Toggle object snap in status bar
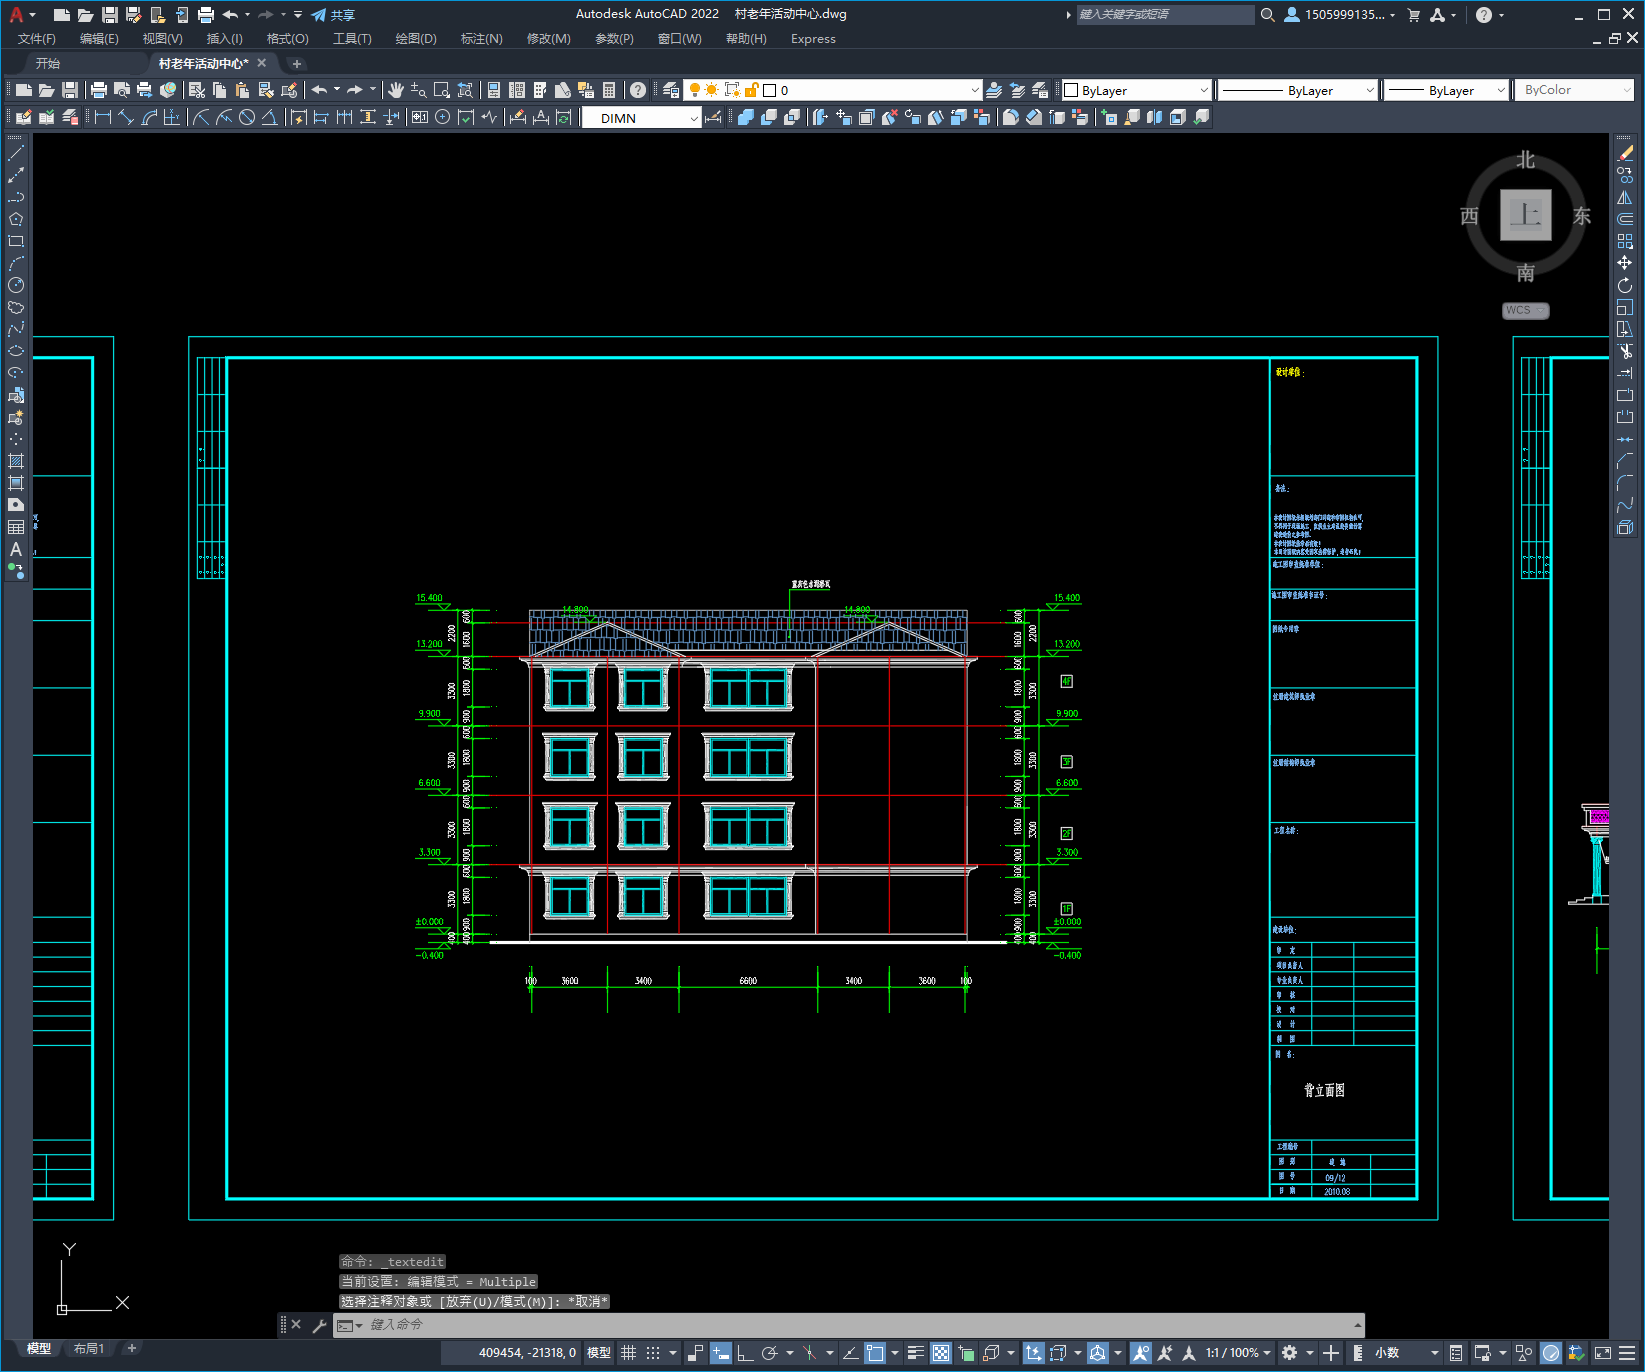Image resolution: width=1645 pixels, height=1372 pixels. point(875,1353)
